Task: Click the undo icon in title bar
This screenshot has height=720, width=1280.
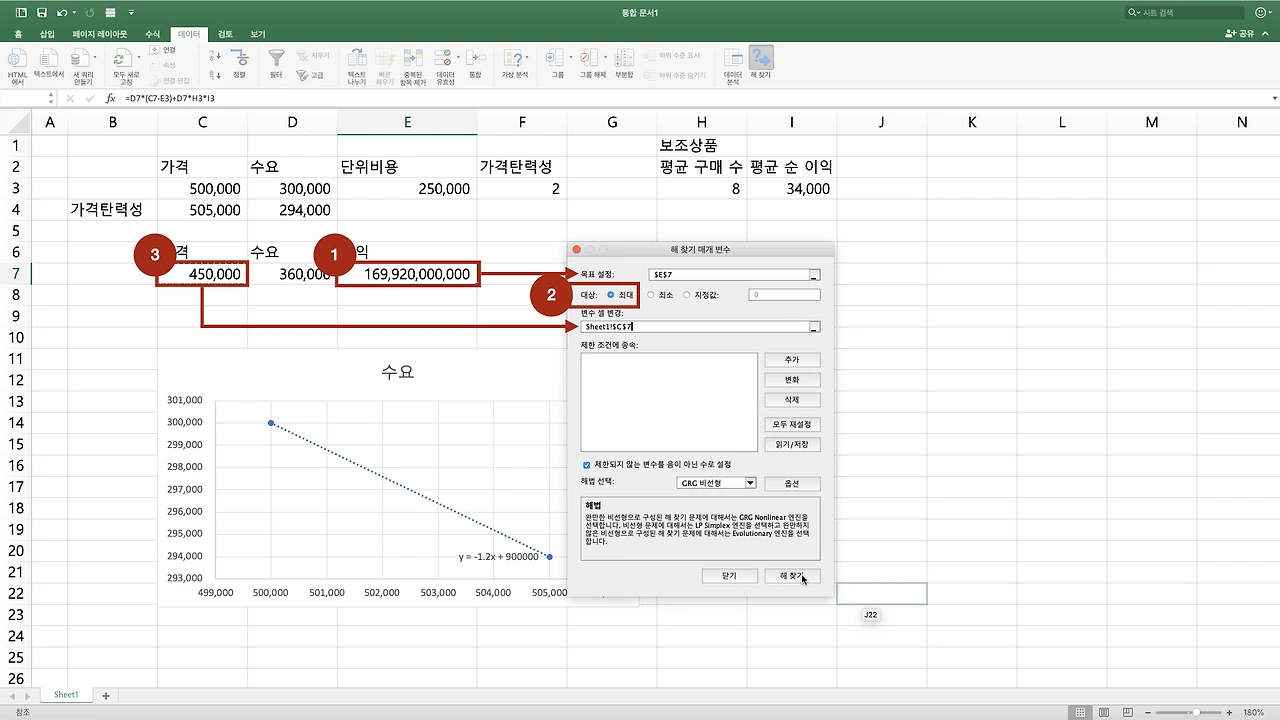Action: 62,12
